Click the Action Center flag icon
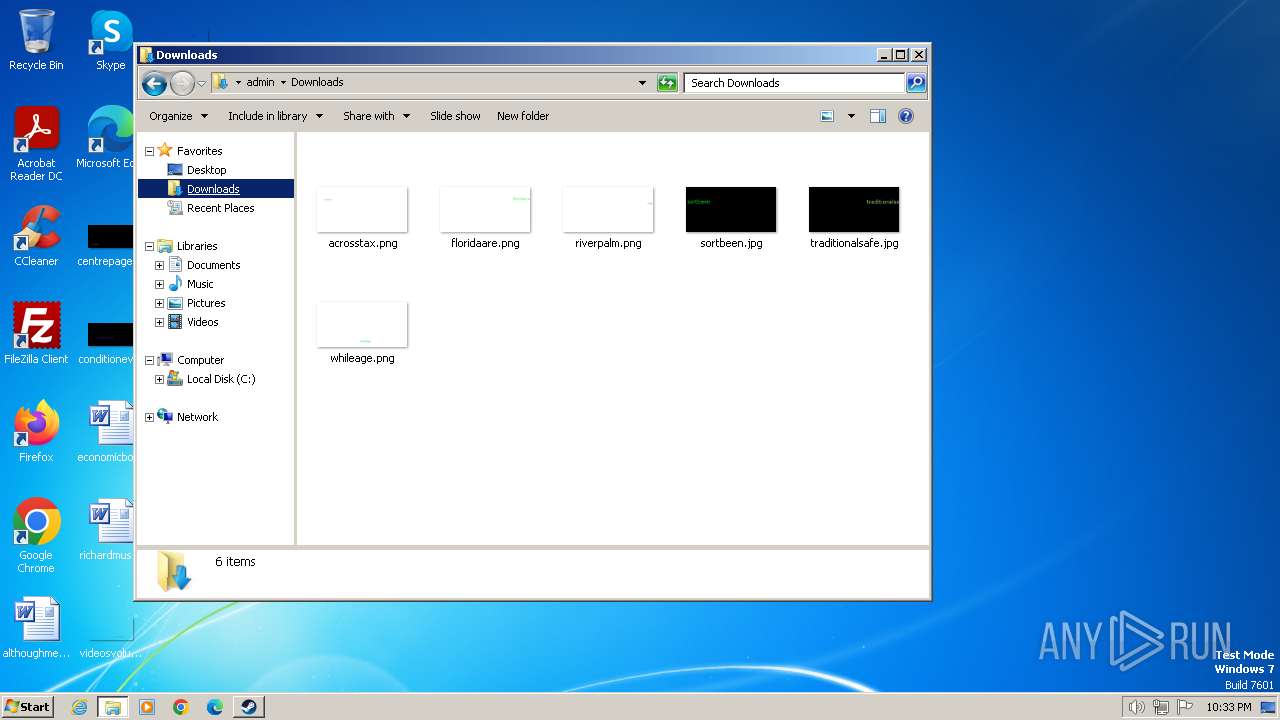 (1185, 707)
